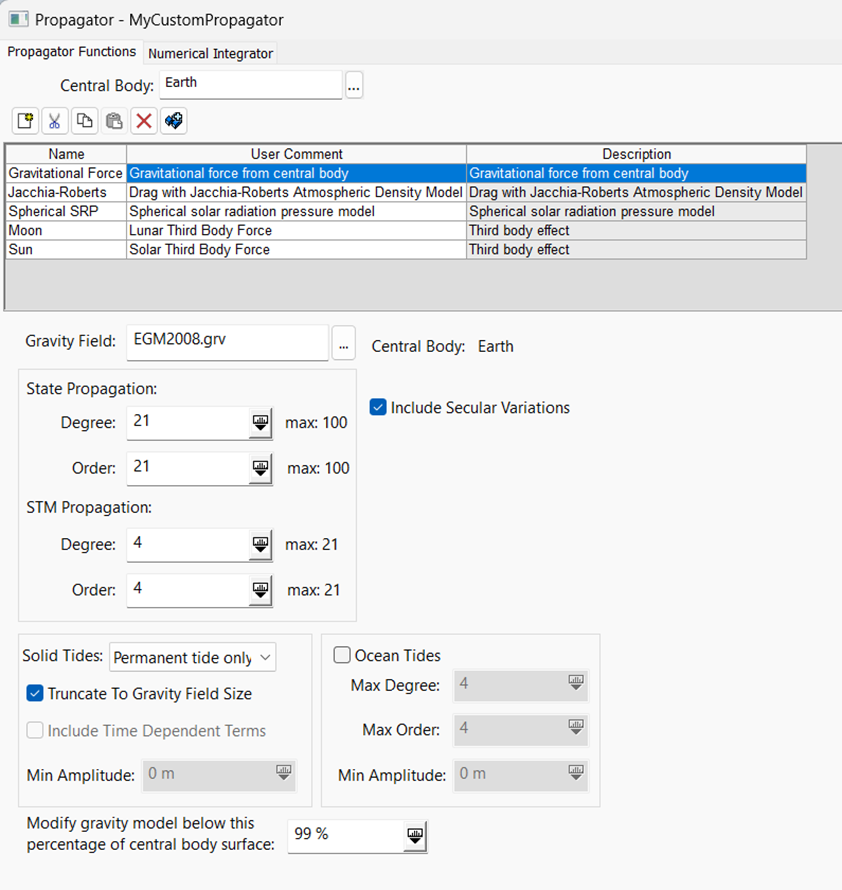
Task: Click the User Comment column header
Action: point(296,154)
